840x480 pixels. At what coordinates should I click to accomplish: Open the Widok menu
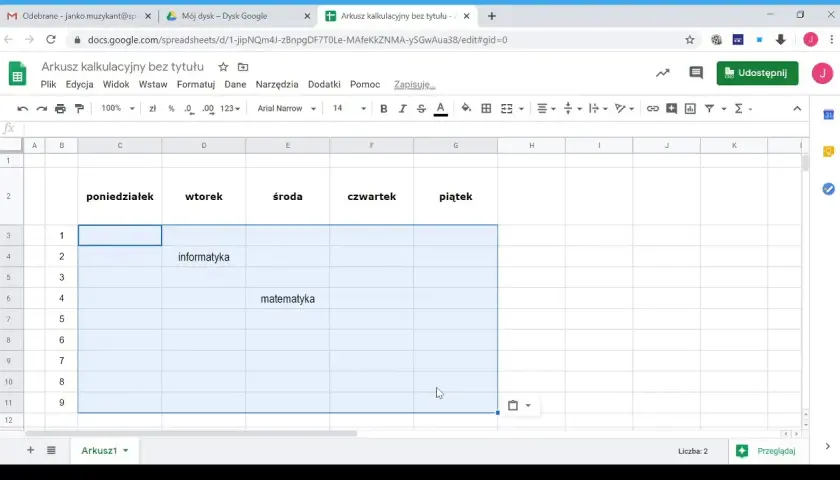pyautogui.click(x=116, y=85)
